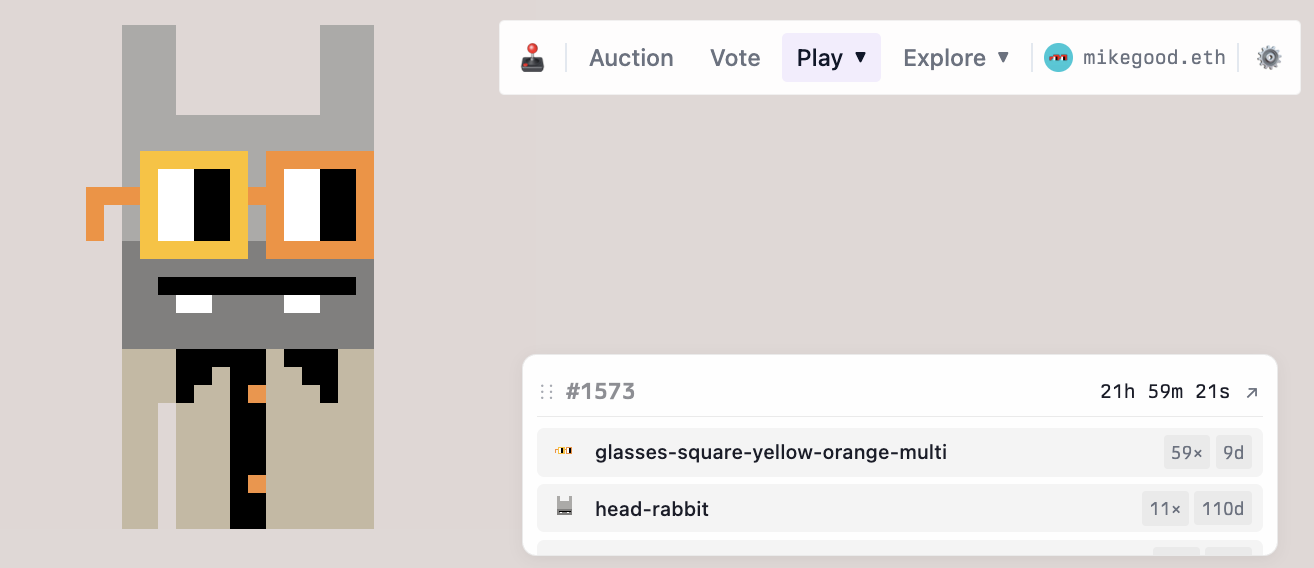Go to the Auction page
The height and width of the screenshot is (568, 1314).
coord(631,58)
